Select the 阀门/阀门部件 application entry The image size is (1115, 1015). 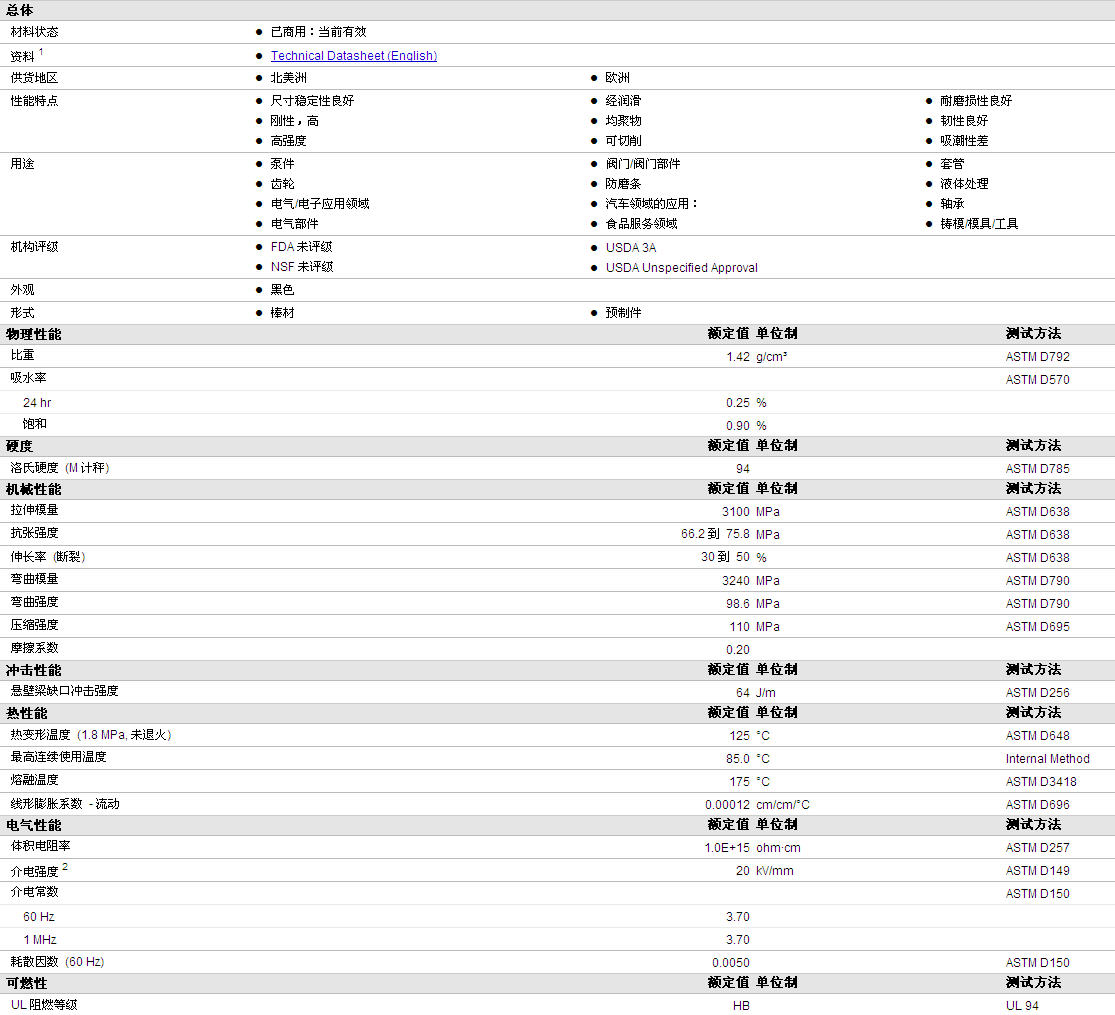point(643,164)
